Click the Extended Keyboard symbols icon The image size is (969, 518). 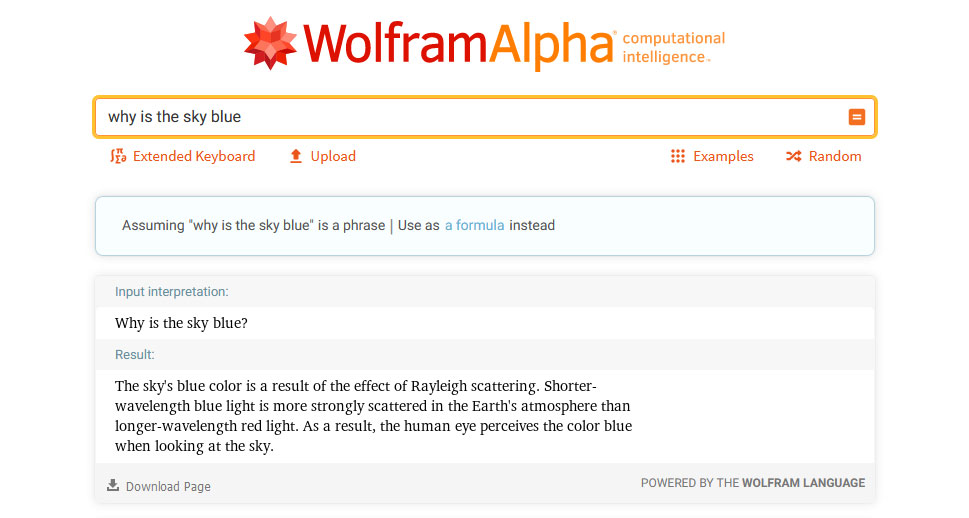coord(118,156)
